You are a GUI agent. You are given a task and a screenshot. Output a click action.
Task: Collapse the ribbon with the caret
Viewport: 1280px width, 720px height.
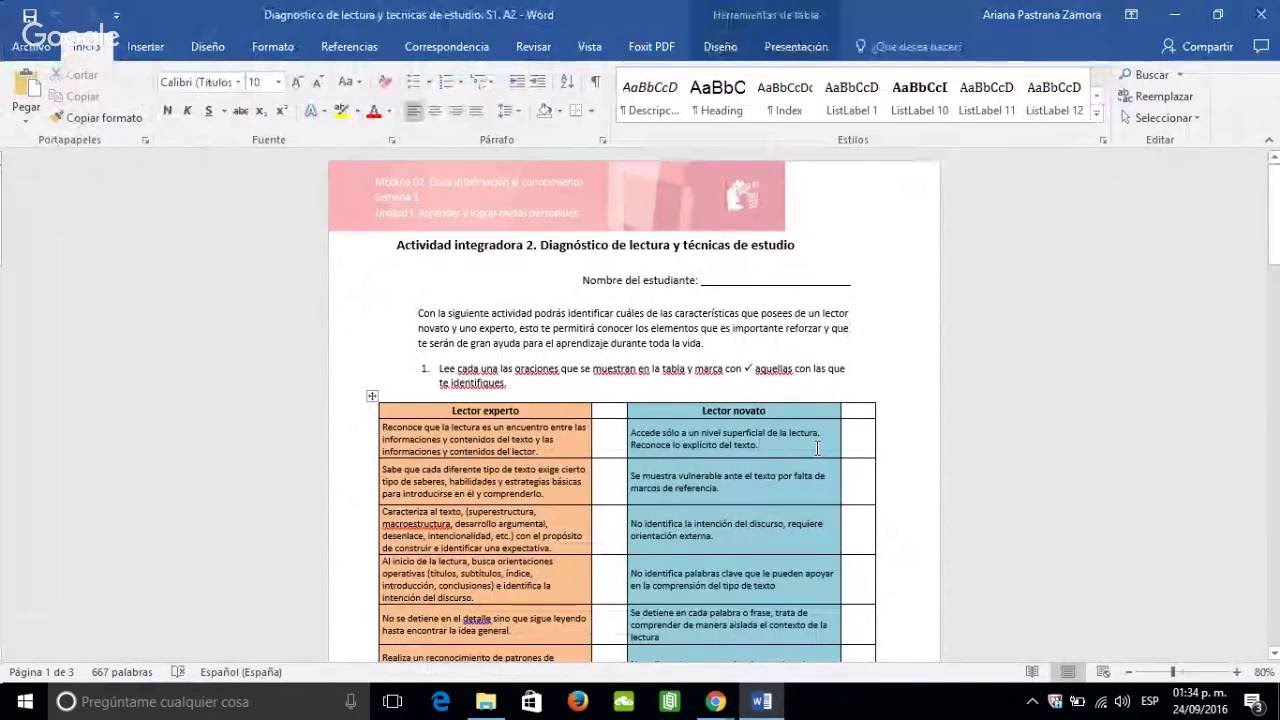pos(1268,140)
